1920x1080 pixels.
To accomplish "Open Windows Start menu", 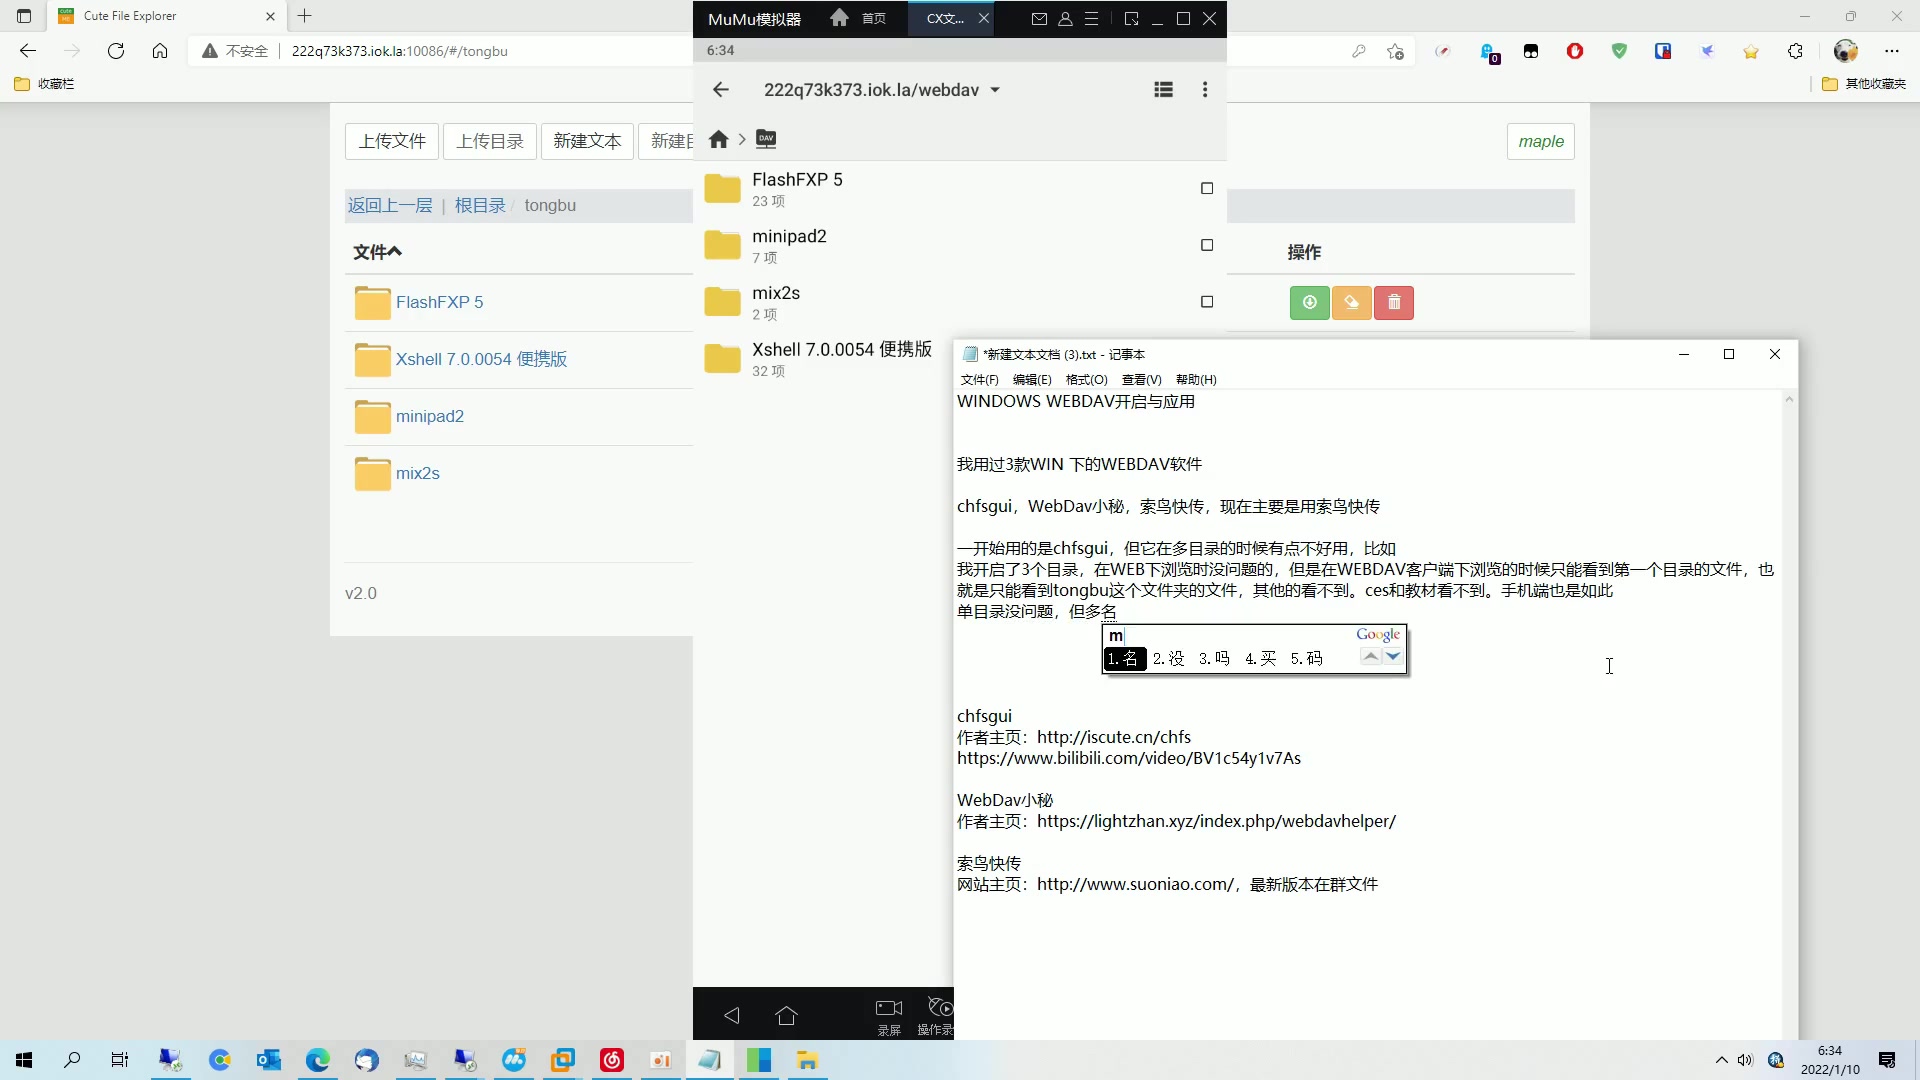I will coord(24,1060).
